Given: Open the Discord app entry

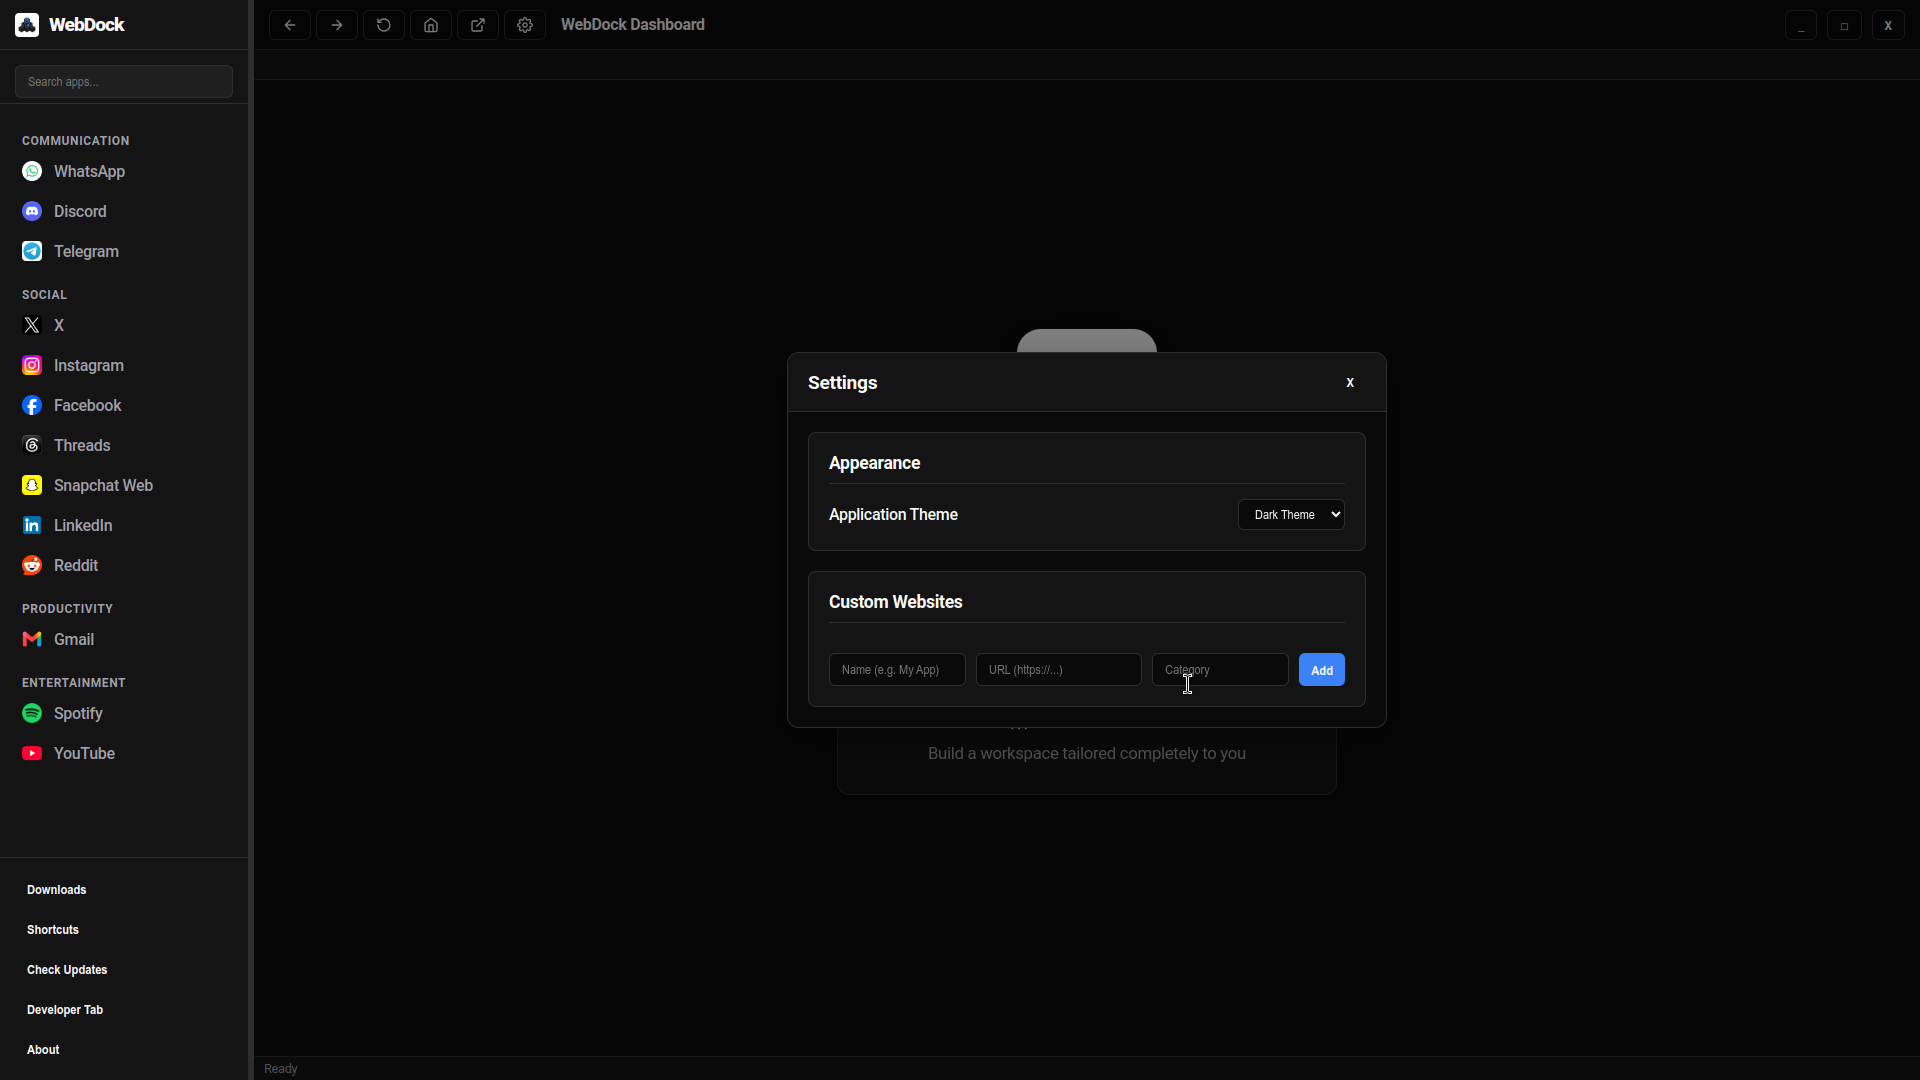Looking at the screenshot, I should 124,212.
